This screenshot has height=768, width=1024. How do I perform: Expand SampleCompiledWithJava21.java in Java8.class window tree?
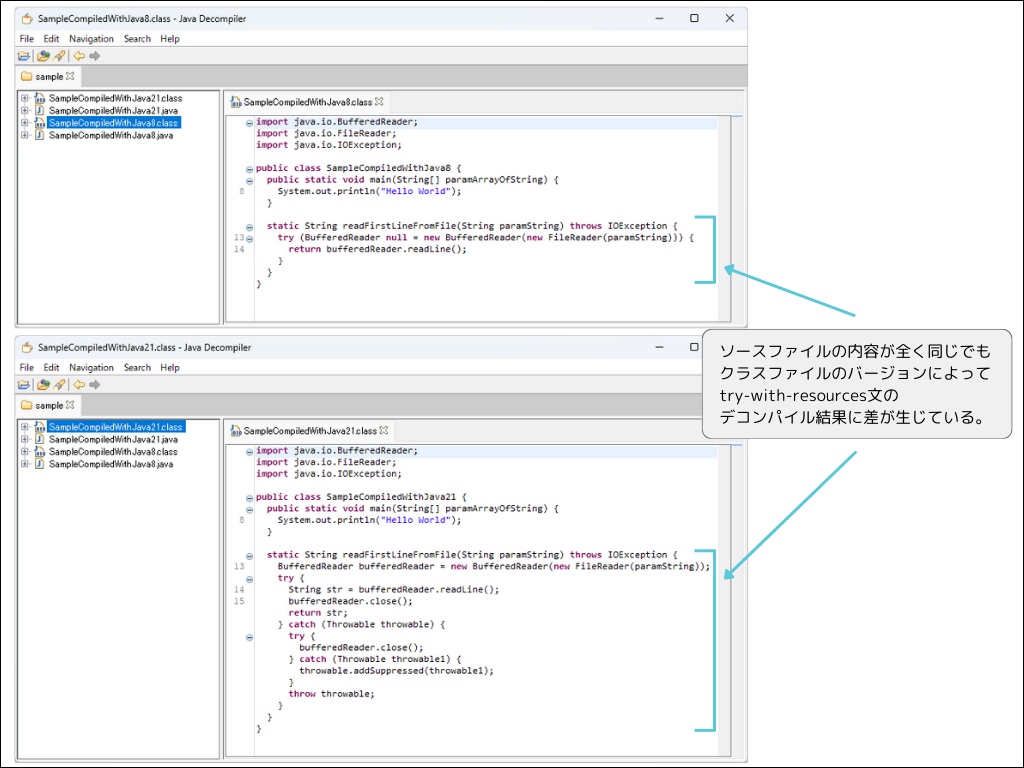(25, 111)
